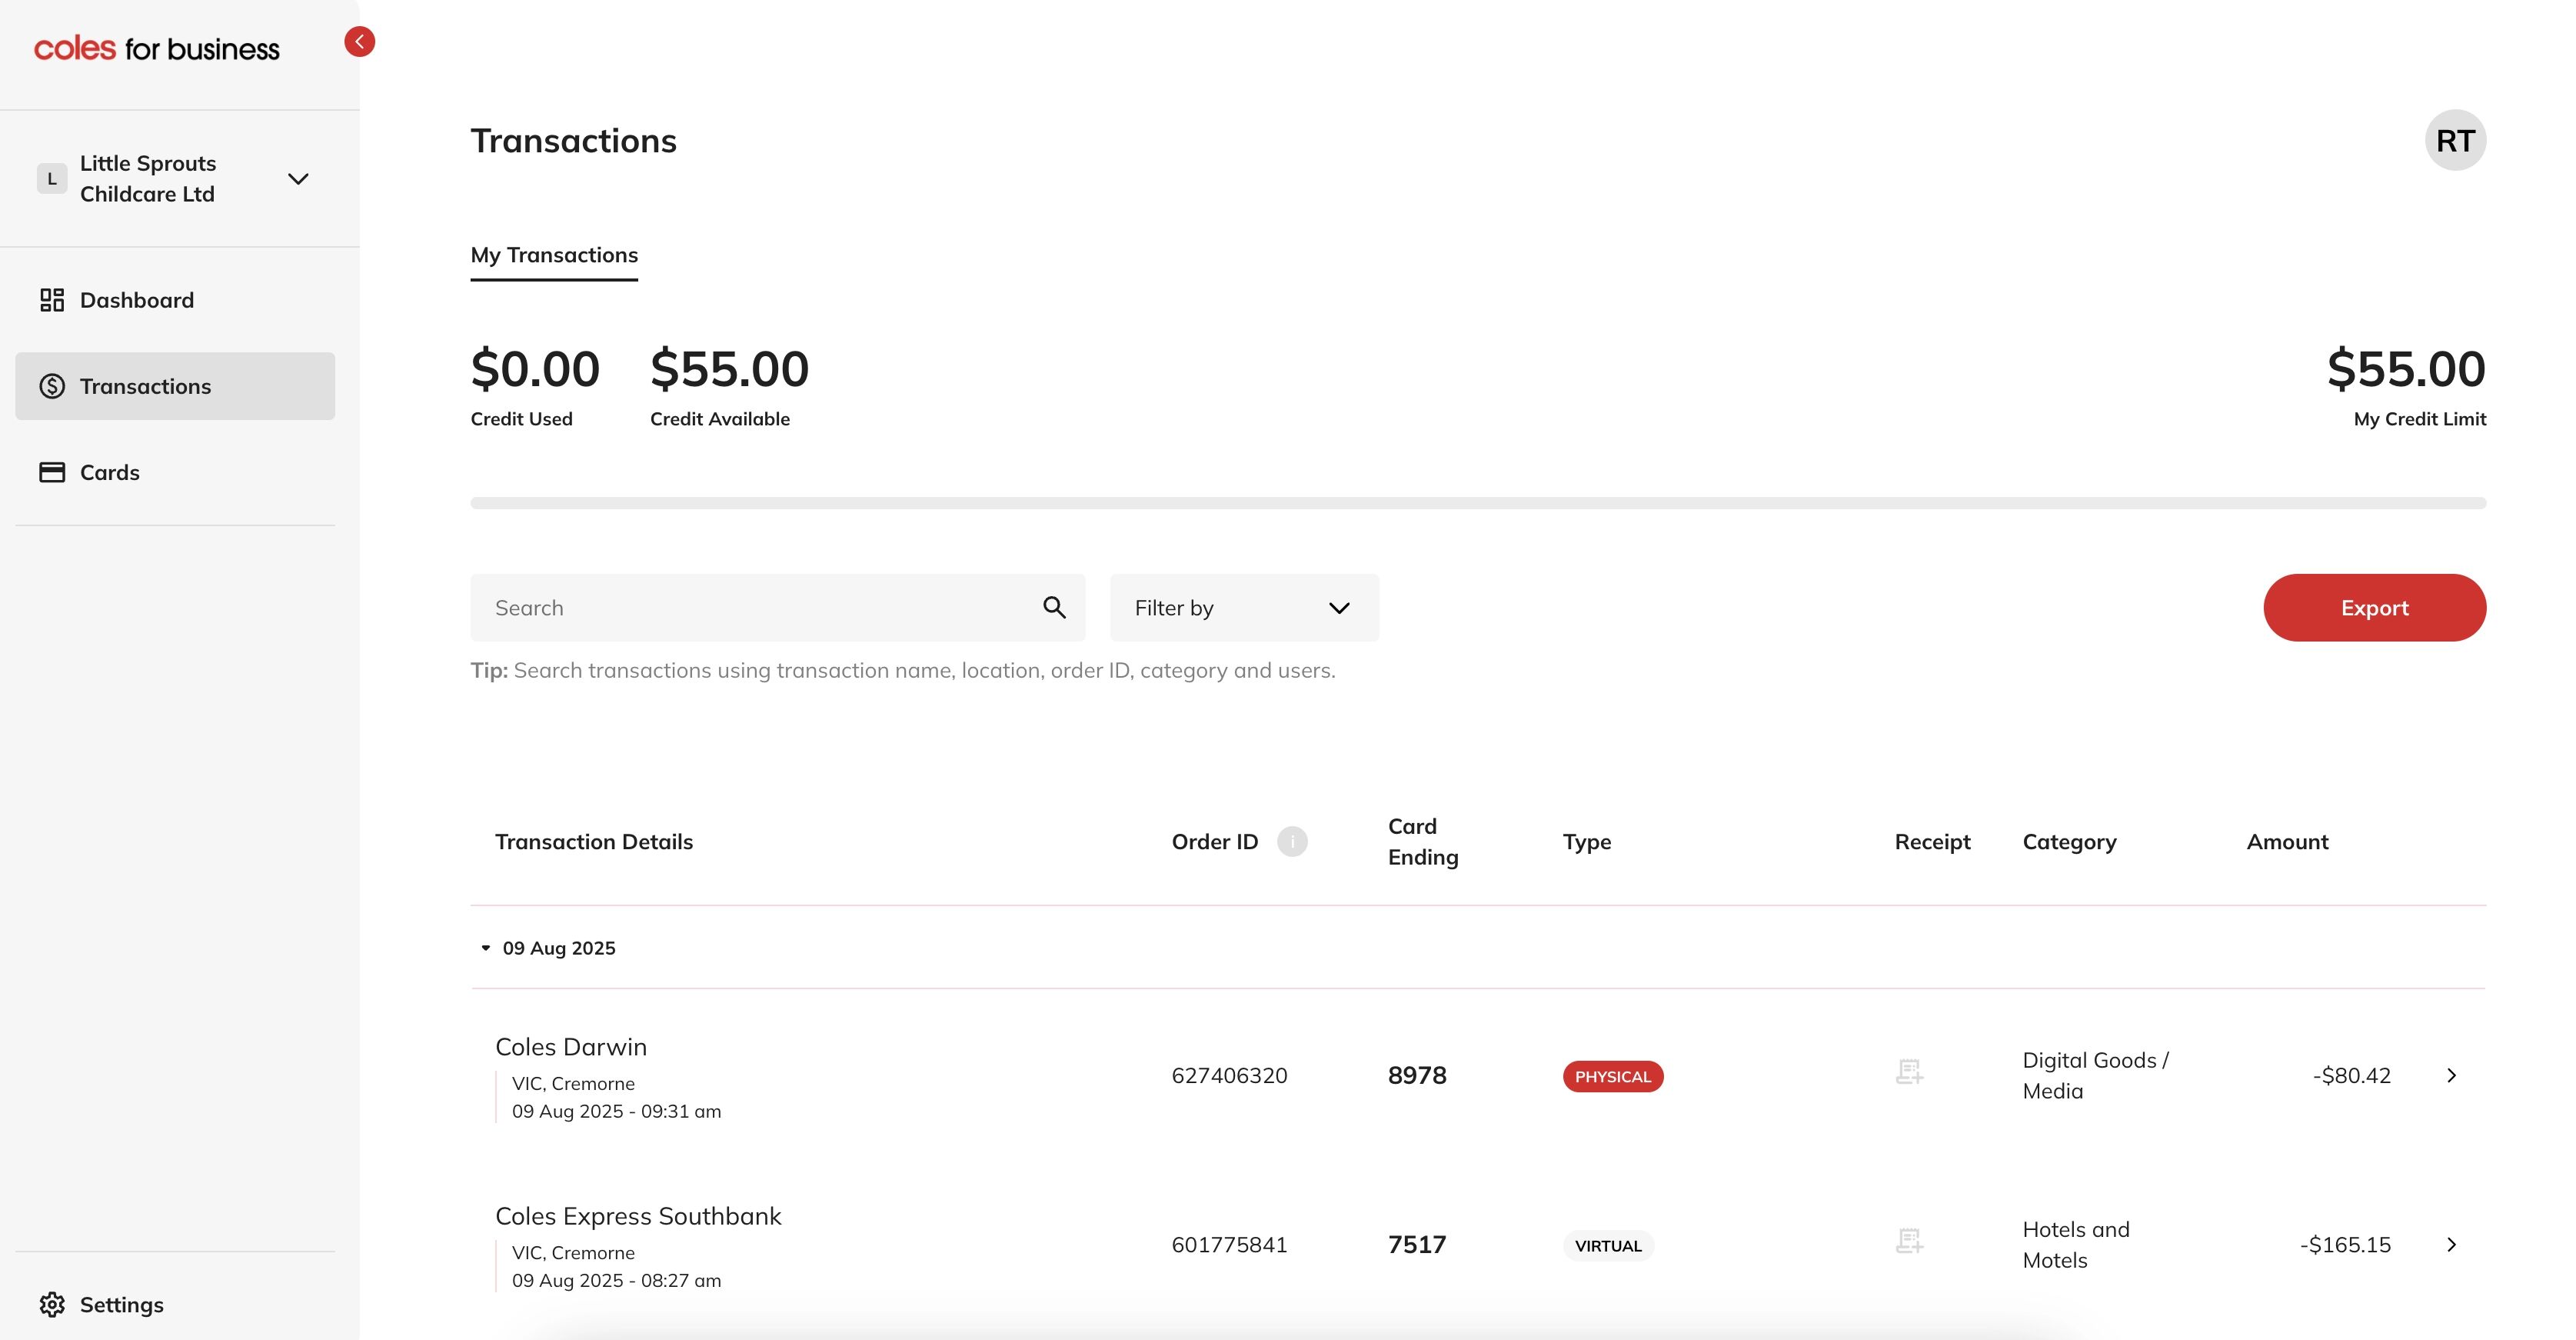The image size is (2576, 1340).
Task: Switch to the My Transactions tab
Action: 554,255
